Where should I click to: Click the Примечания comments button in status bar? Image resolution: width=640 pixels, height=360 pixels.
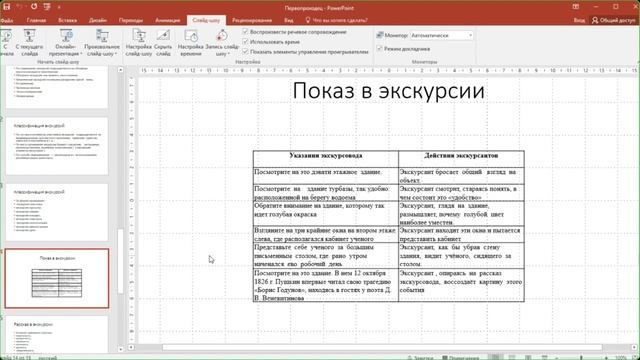[x=460, y=358]
